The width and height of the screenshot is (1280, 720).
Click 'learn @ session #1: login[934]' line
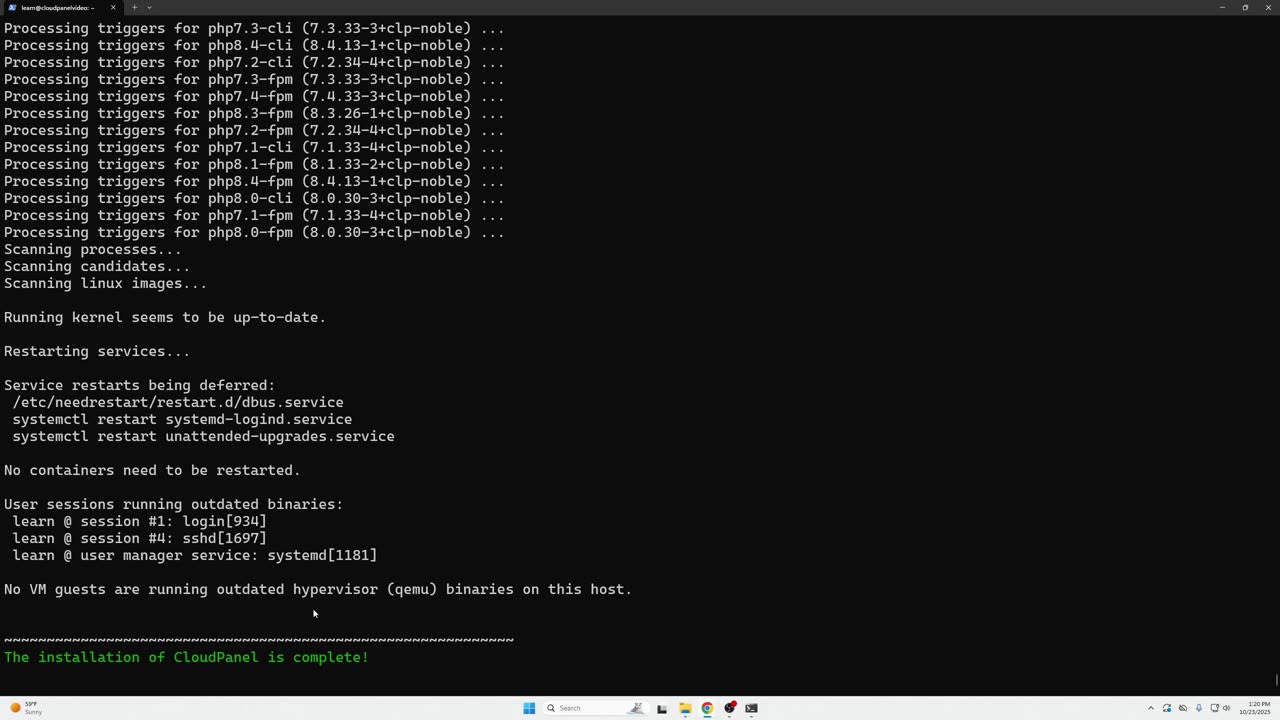pyautogui.click(x=139, y=521)
